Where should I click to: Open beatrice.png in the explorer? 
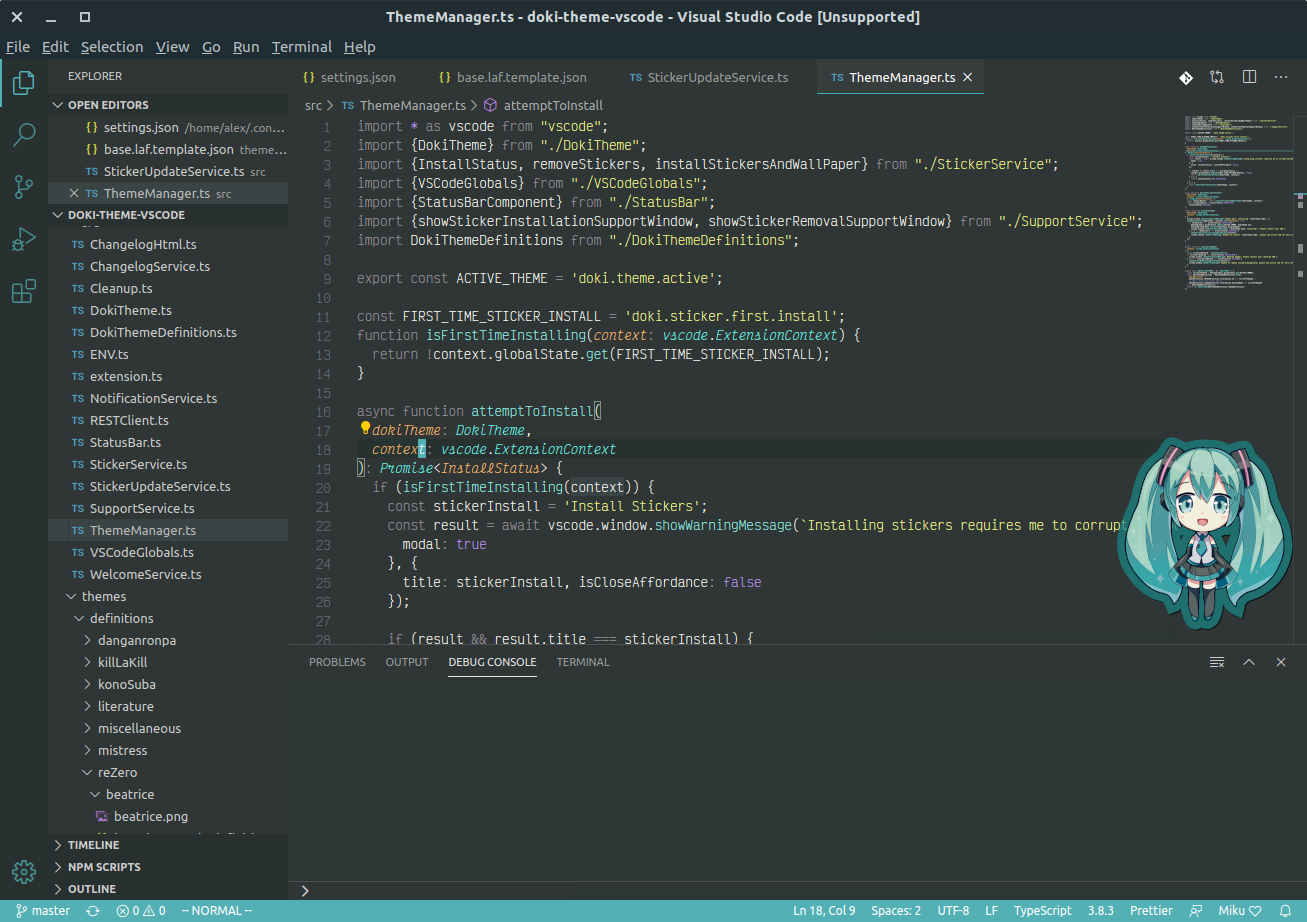point(168,816)
